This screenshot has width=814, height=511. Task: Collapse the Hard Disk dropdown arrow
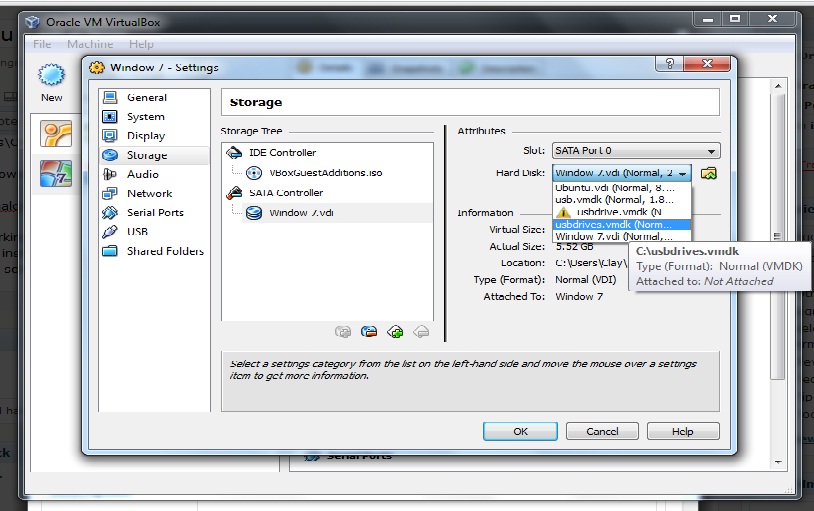point(682,174)
